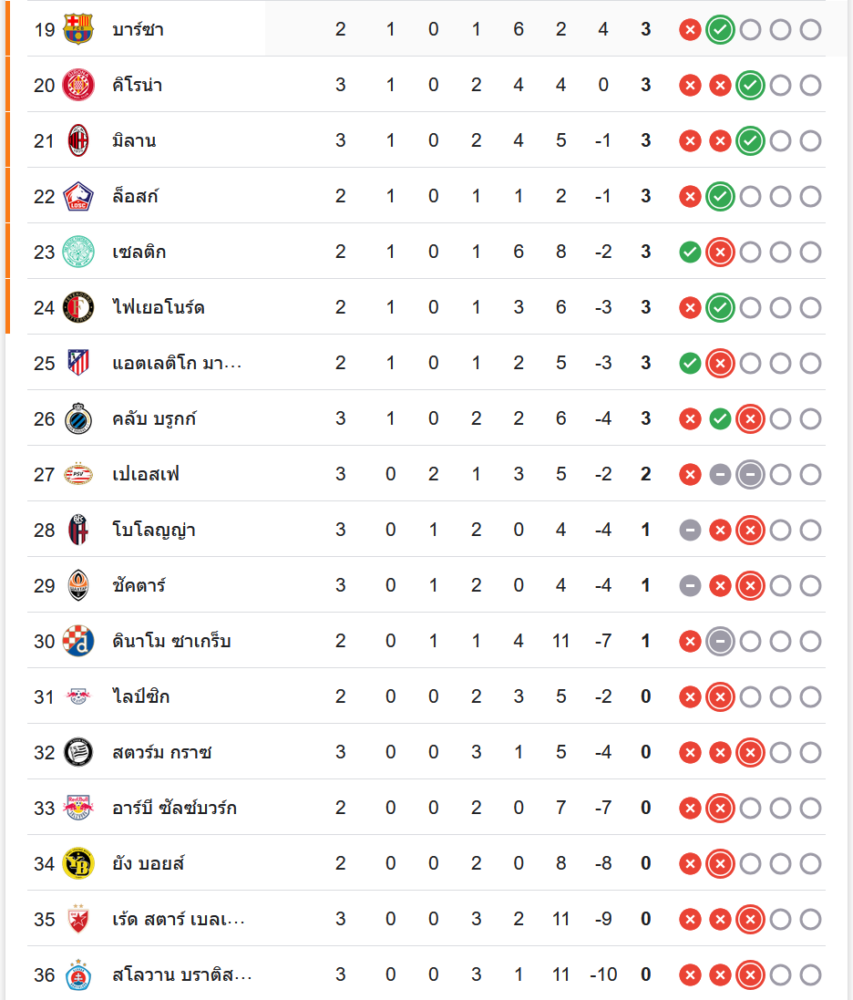This screenshot has width=853, height=1000.
Task: Open the เปเอสเฟ team link
Action: [x=146, y=474]
